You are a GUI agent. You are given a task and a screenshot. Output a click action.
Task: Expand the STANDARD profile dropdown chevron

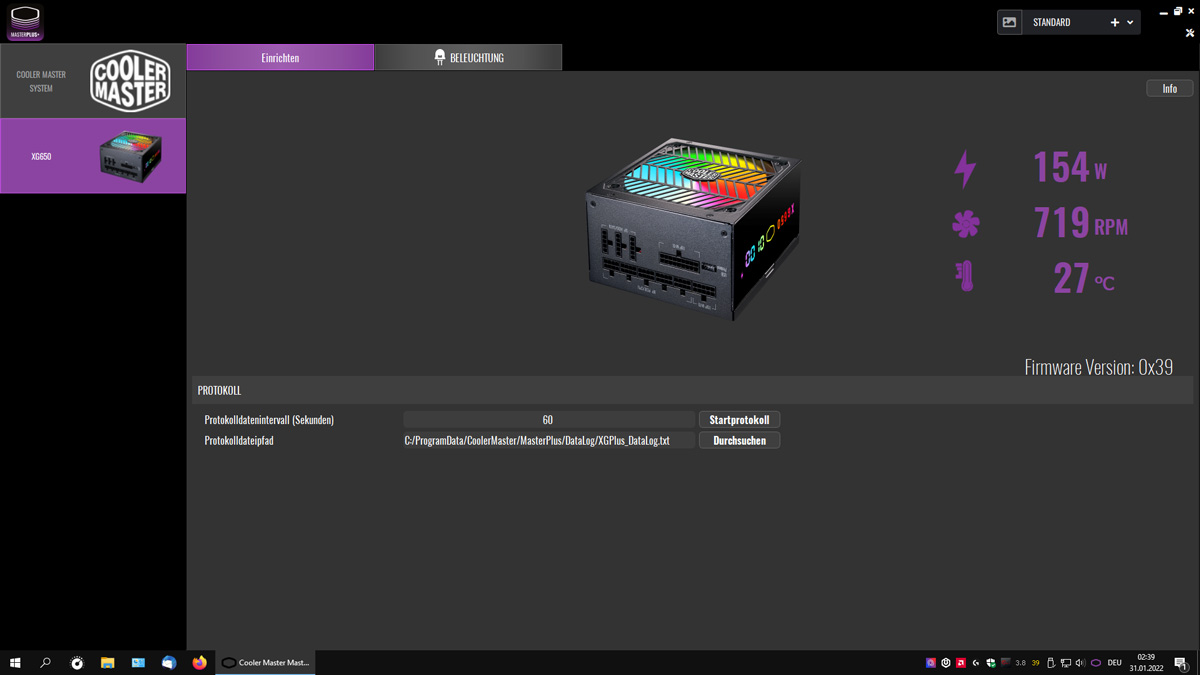click(1130, 22)
